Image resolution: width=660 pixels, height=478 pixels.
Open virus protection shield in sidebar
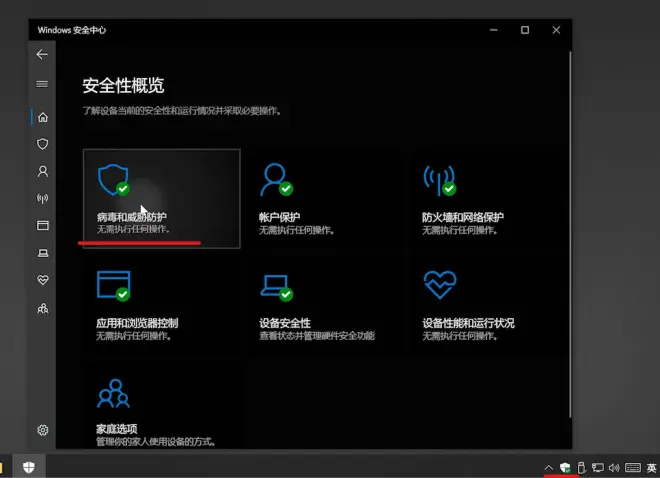[x=43, y=144]
